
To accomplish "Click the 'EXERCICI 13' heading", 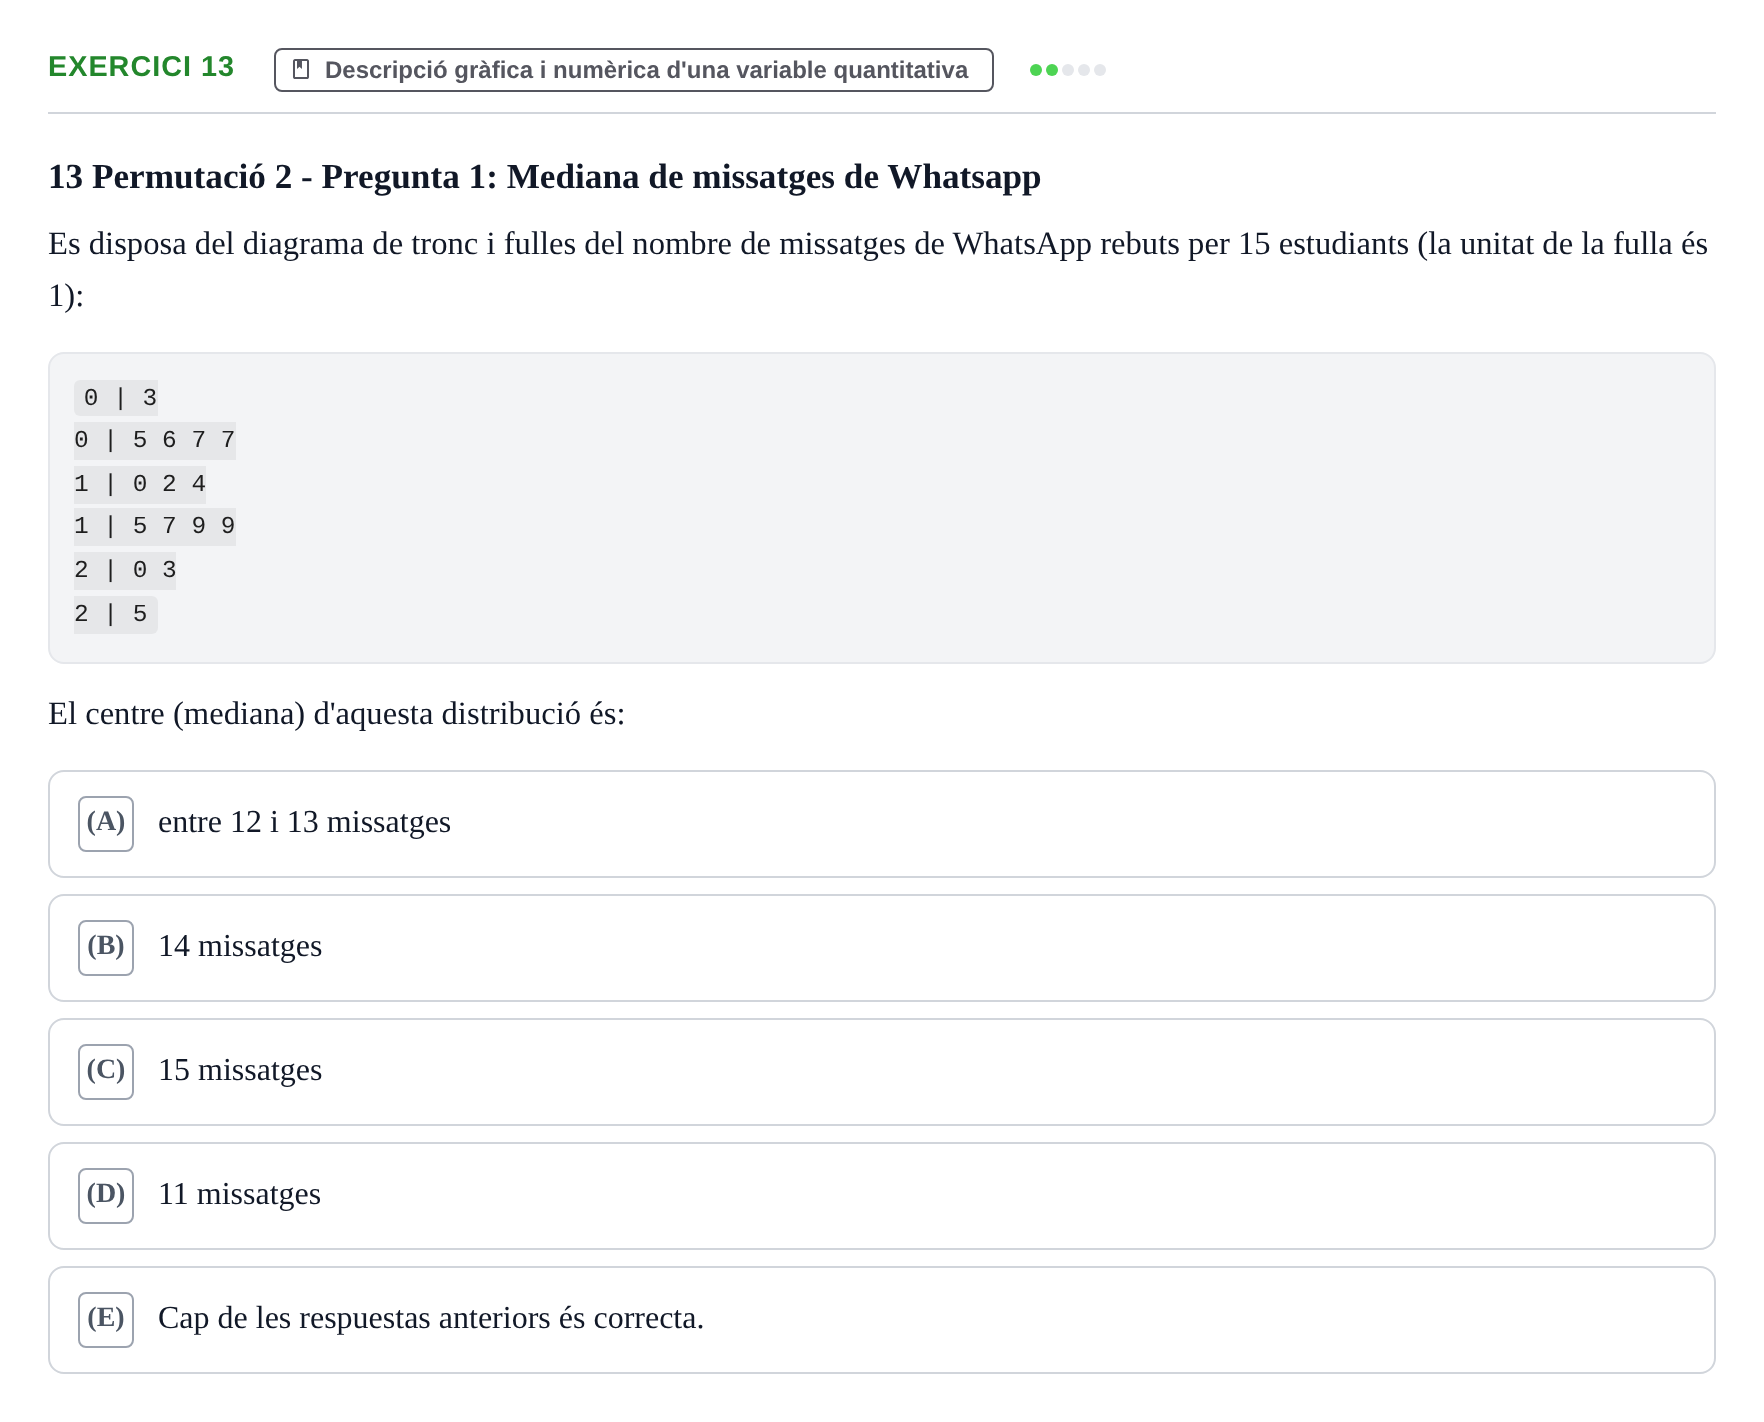I will pos(141,67).
